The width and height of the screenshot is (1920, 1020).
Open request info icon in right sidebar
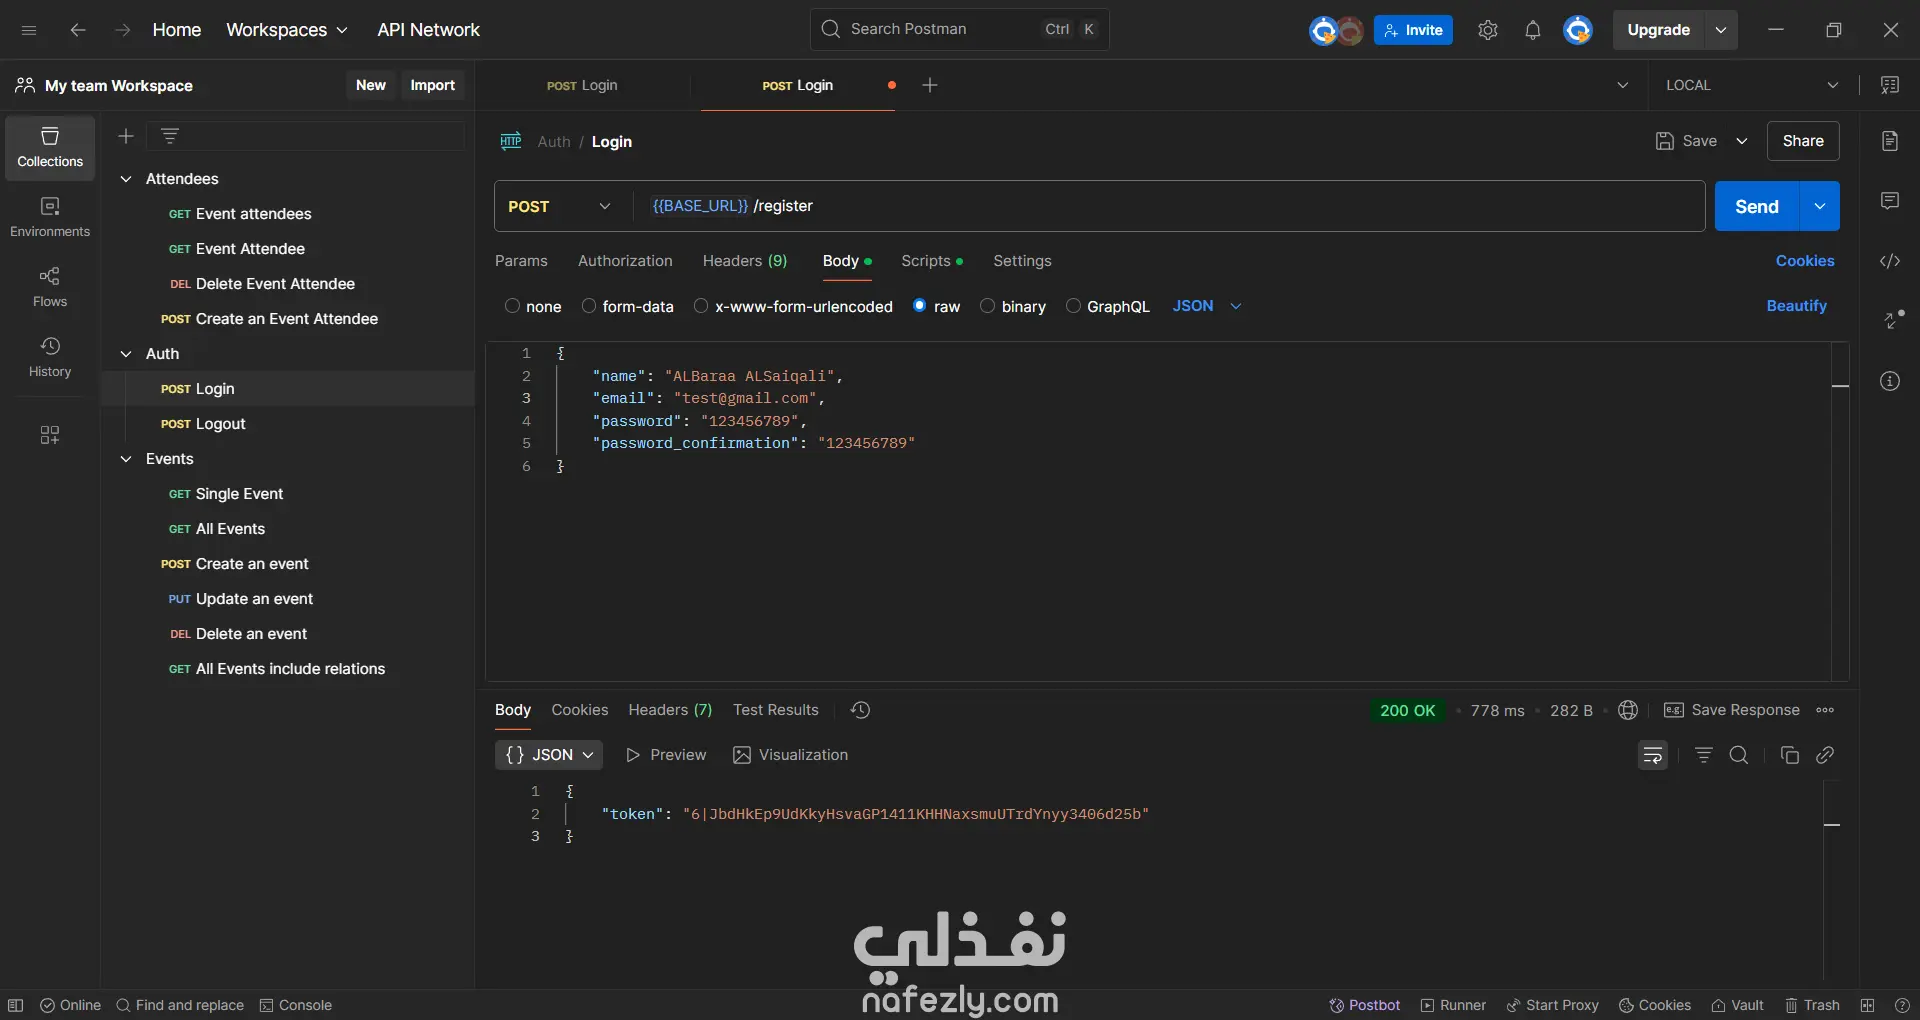(x=1890, y=381)
